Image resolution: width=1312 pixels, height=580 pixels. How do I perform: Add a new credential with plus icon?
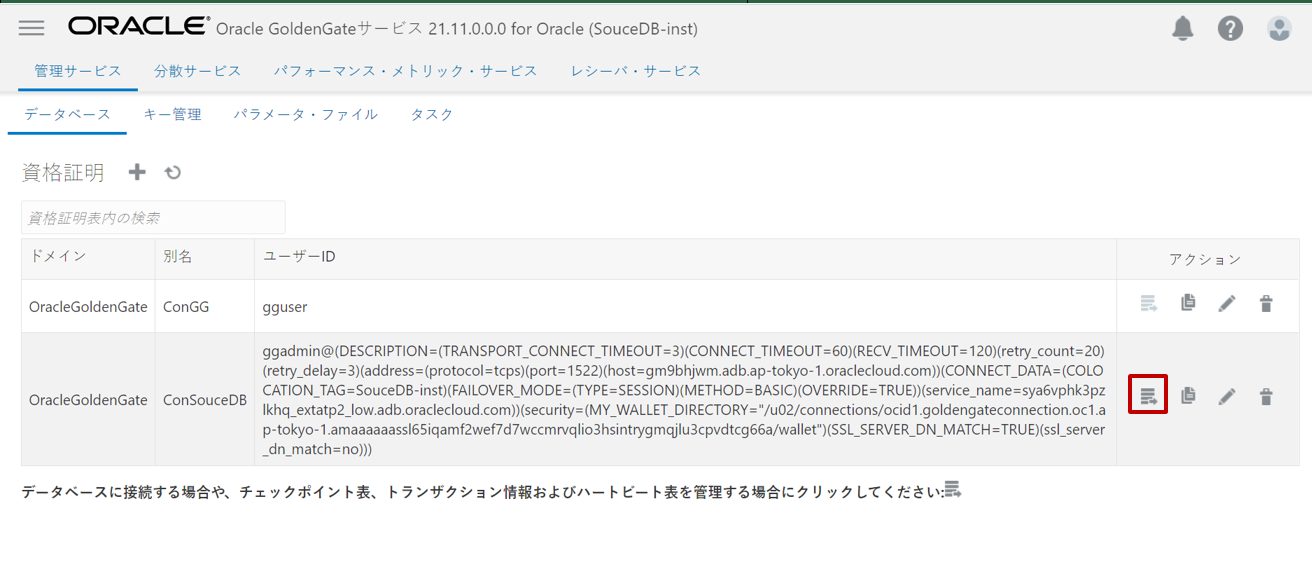coord(137,172)
